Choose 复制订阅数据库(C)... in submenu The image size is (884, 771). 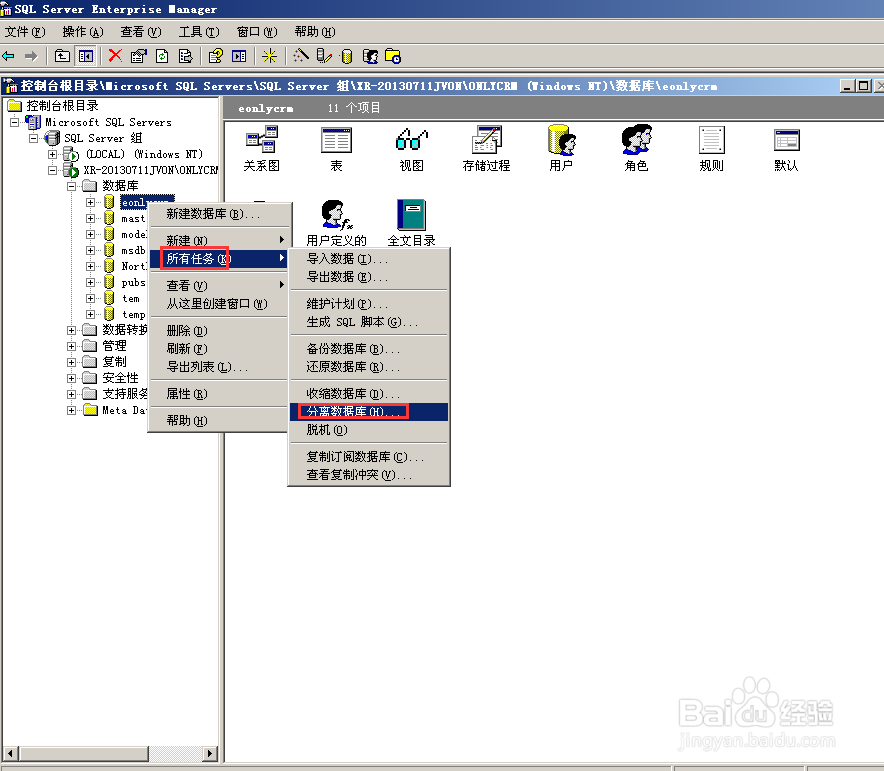pyautogui.click(x=369, y=457)
